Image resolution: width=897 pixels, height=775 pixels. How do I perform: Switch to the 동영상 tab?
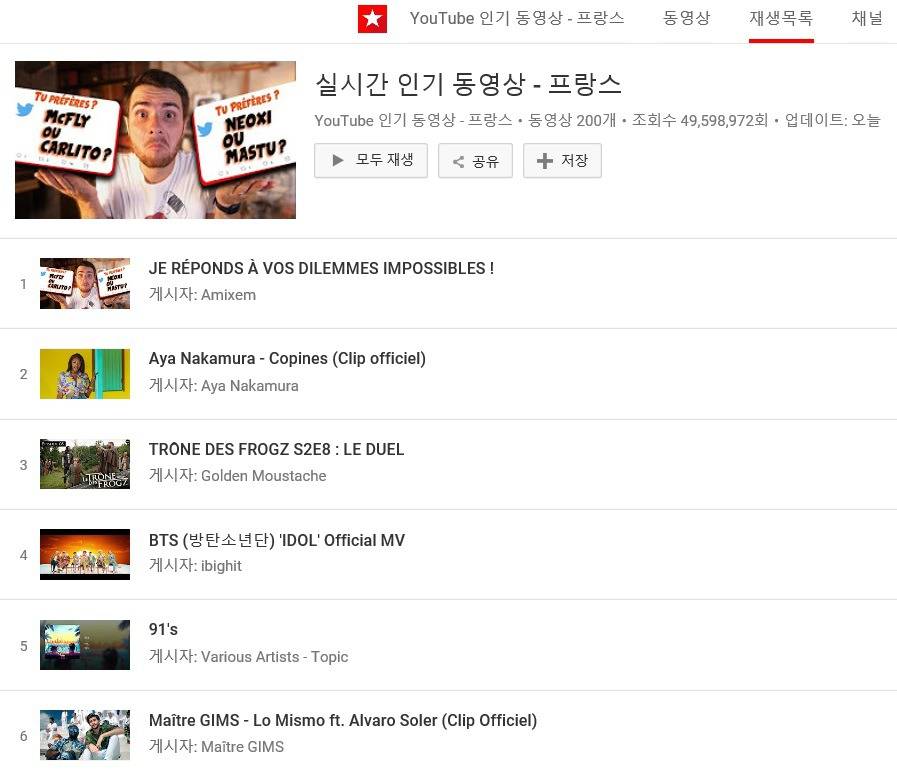pos(686,19)
